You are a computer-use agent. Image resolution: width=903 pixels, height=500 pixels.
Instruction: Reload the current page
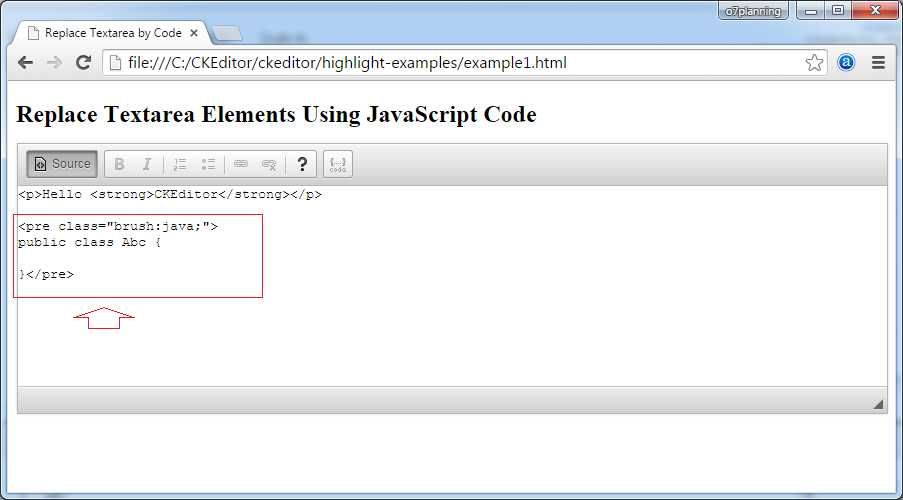pos(84,63)
